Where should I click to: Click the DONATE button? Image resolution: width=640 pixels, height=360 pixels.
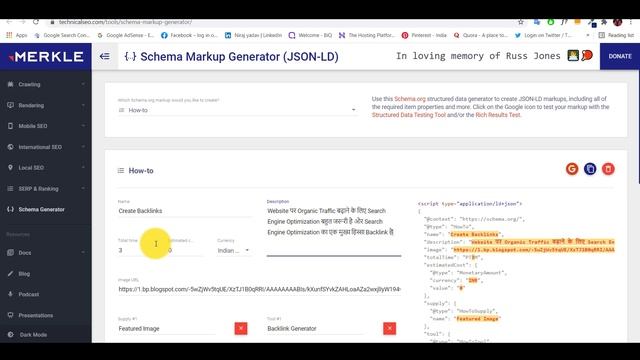[x=620, y=56]
